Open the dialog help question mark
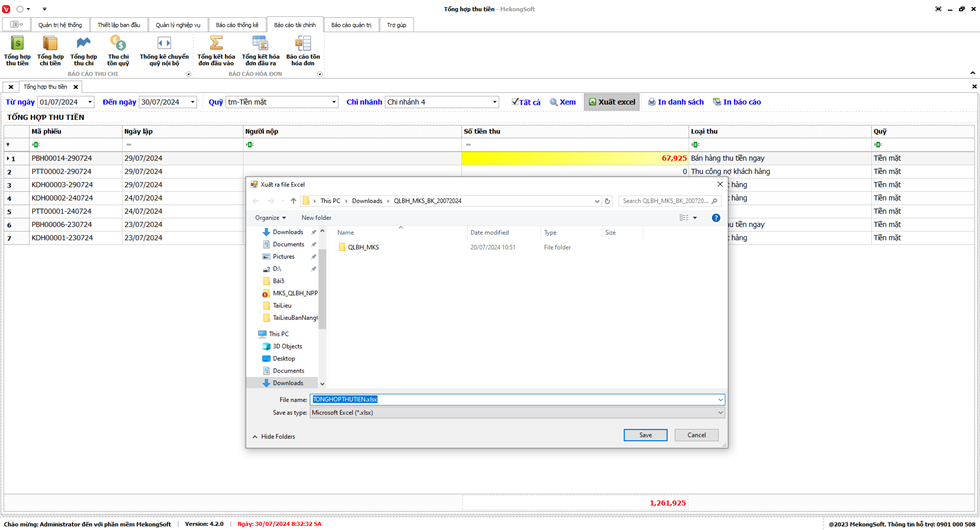Screen dimensions: 980x530 point(716,218)
